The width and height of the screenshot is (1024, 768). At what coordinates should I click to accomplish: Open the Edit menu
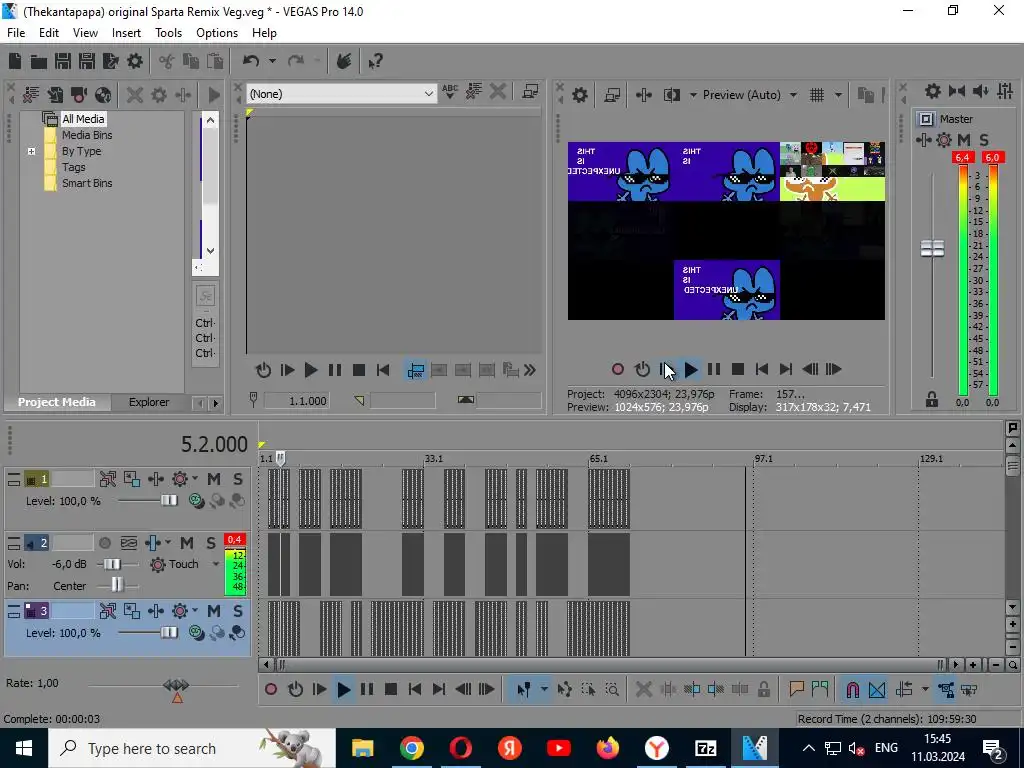pos(49,33)
